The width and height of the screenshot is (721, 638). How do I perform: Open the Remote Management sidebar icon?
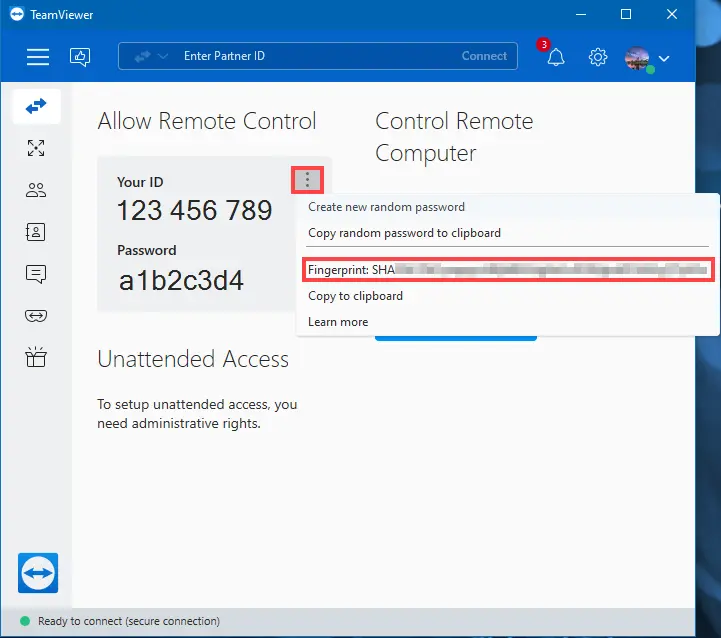pyautogui.click(x=36, y=148)
